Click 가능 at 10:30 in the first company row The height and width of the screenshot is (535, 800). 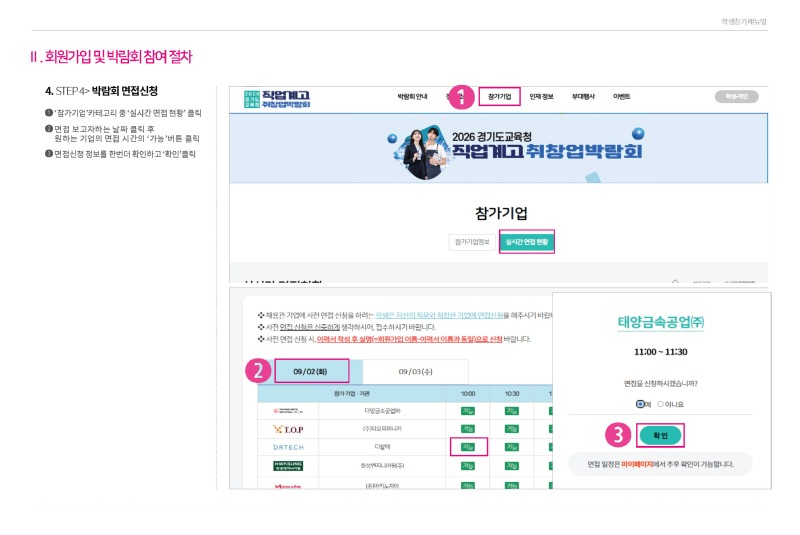click(x=512, y=411)
